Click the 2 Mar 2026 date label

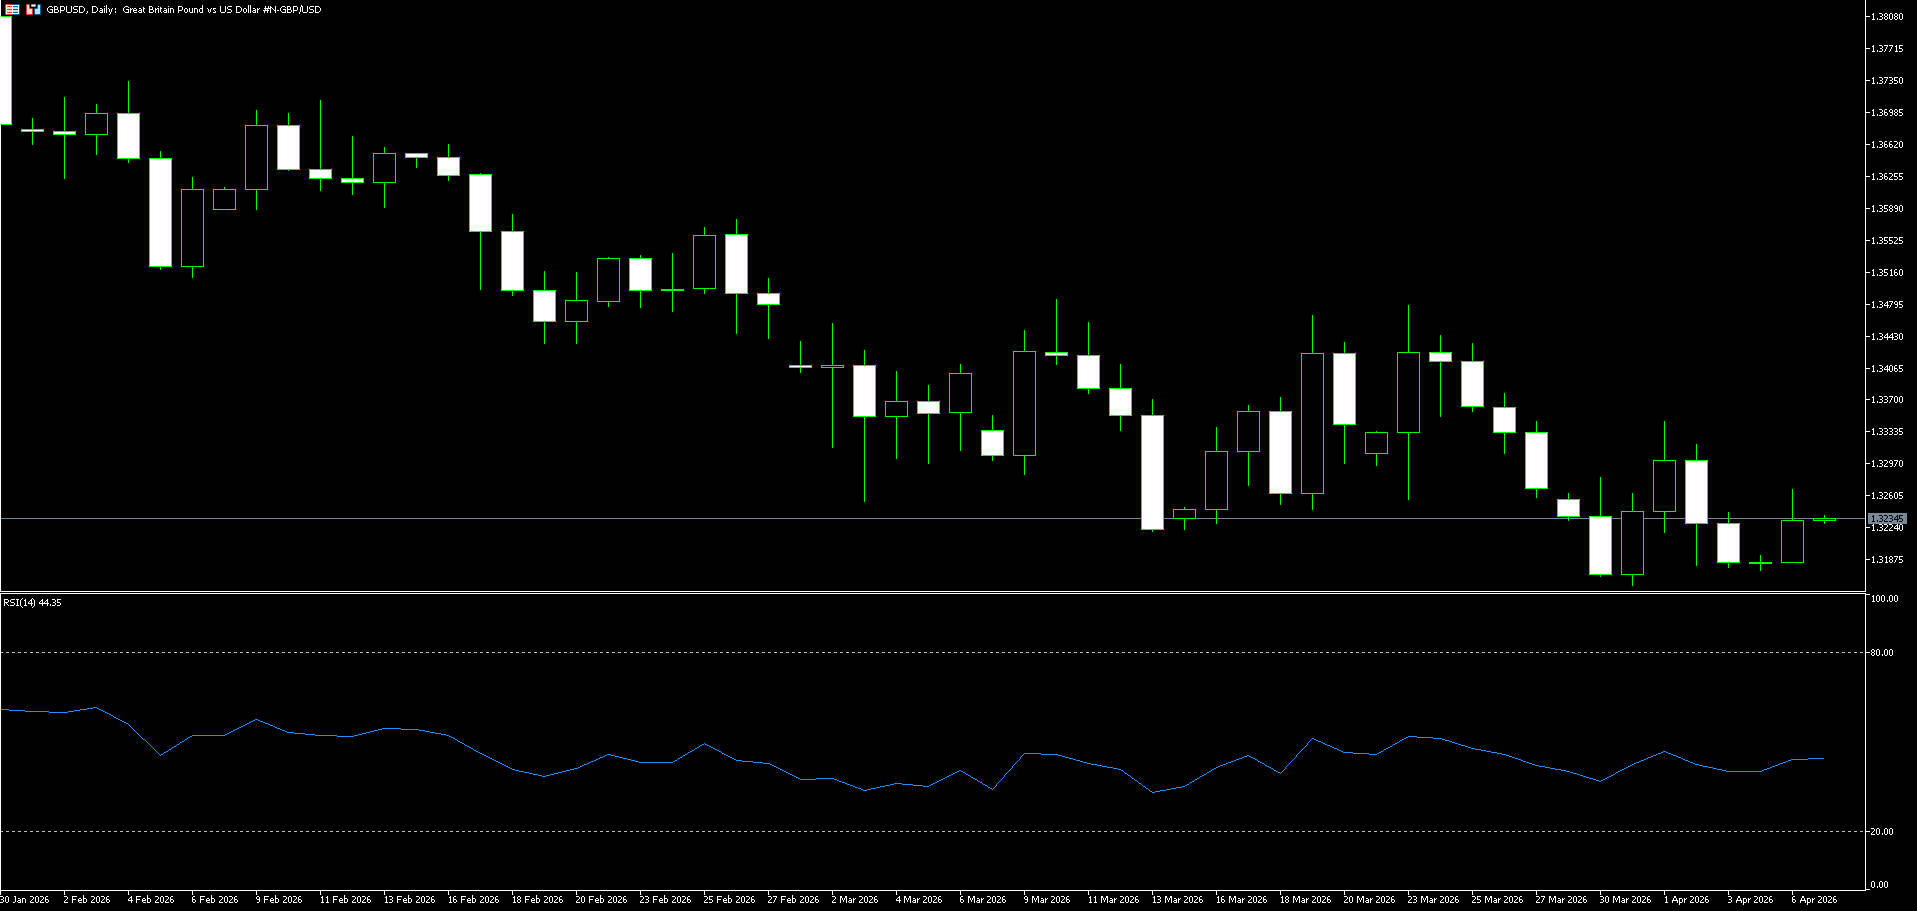coord(854,900)
